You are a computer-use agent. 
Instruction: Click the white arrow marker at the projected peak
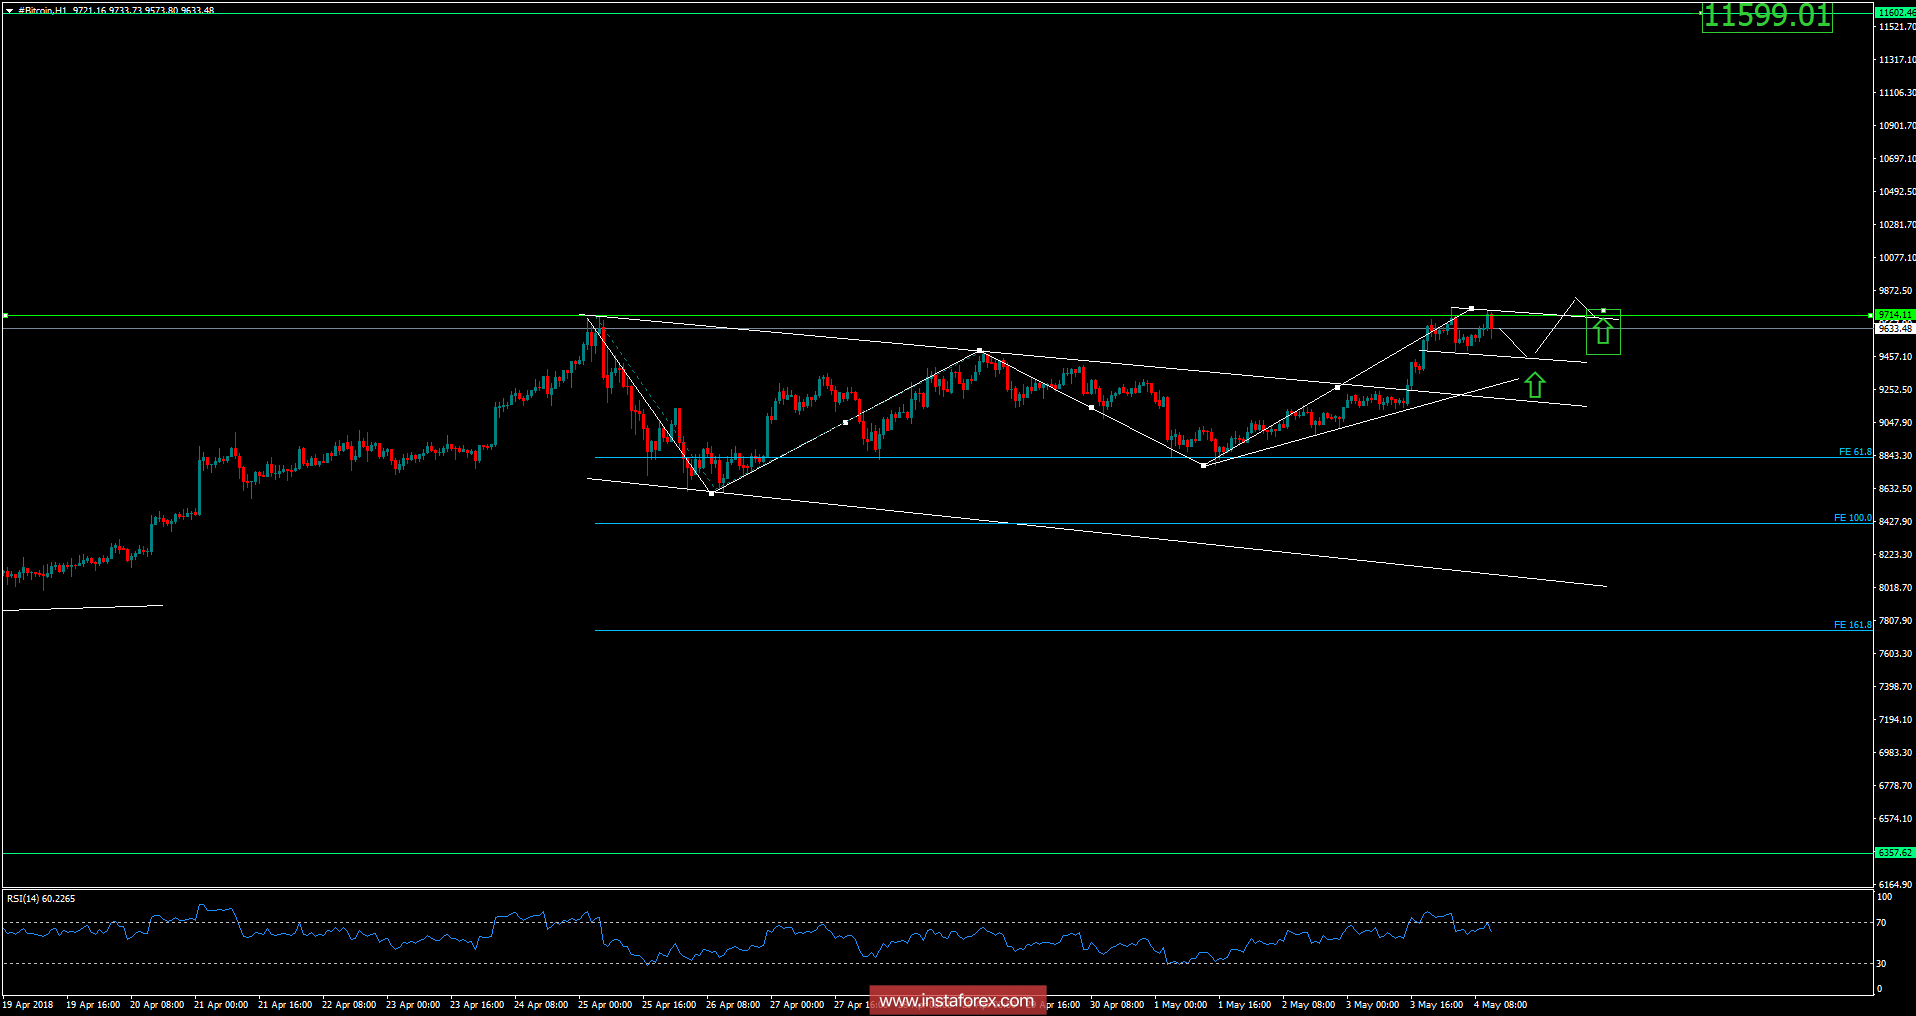coord(1575,297)
